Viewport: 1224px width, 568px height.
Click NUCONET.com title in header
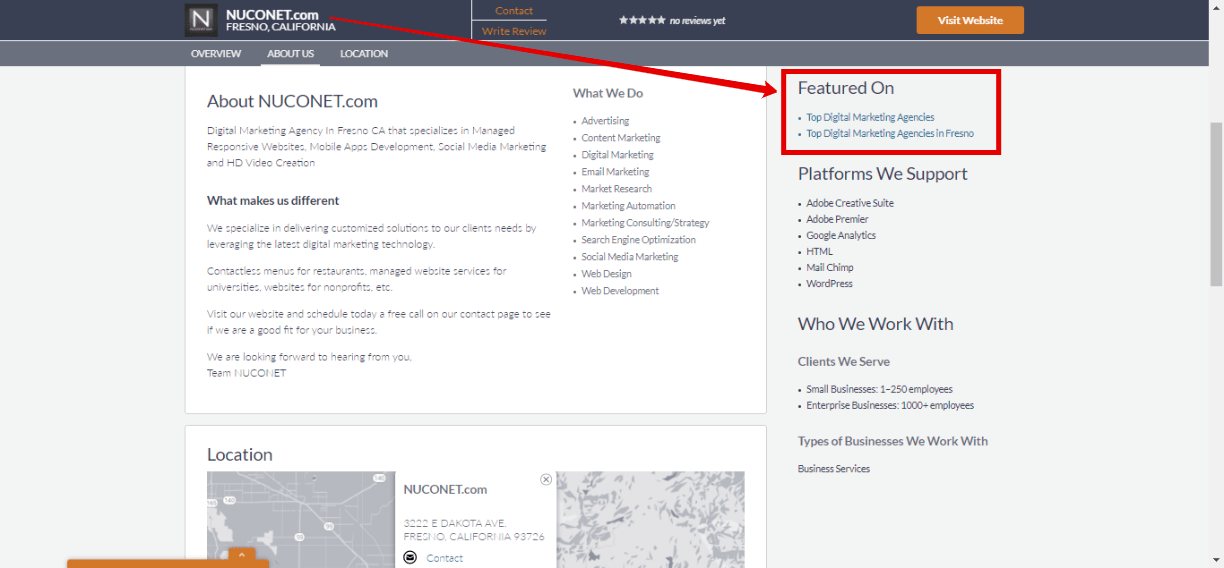point(273,14)
